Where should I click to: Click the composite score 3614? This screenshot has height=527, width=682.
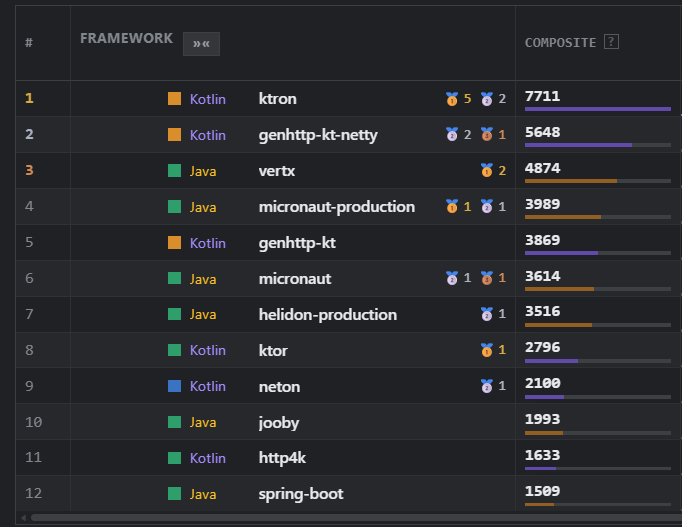coord(542,276)
